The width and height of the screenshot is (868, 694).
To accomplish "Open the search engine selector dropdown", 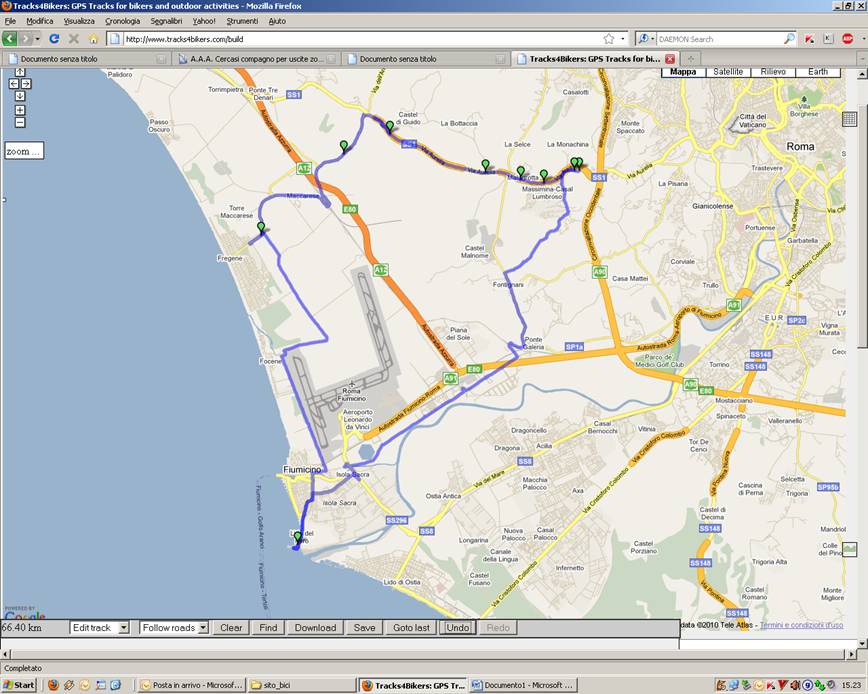I will (x=645, y=39).
